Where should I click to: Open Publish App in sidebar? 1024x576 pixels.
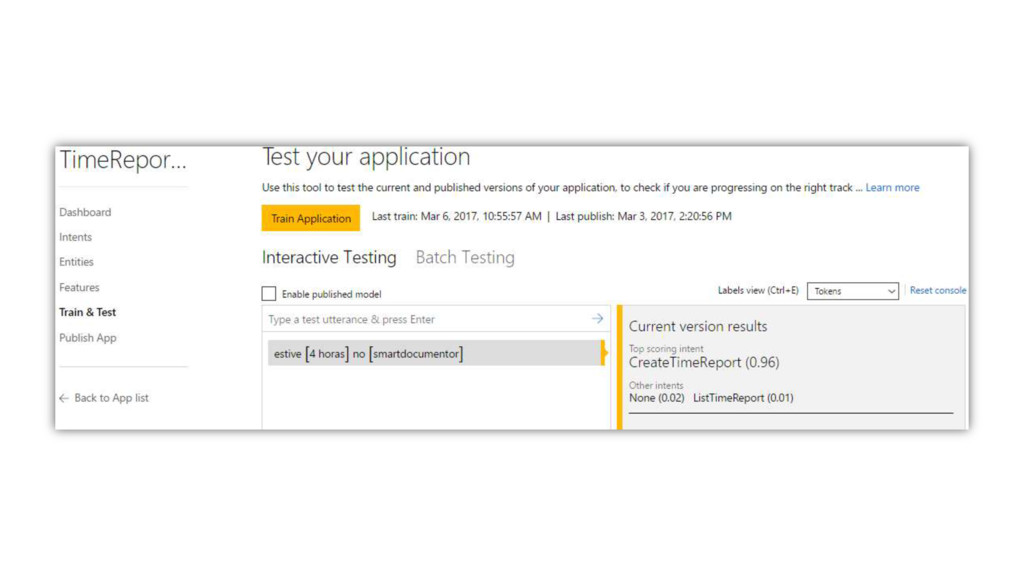(88, 338)
